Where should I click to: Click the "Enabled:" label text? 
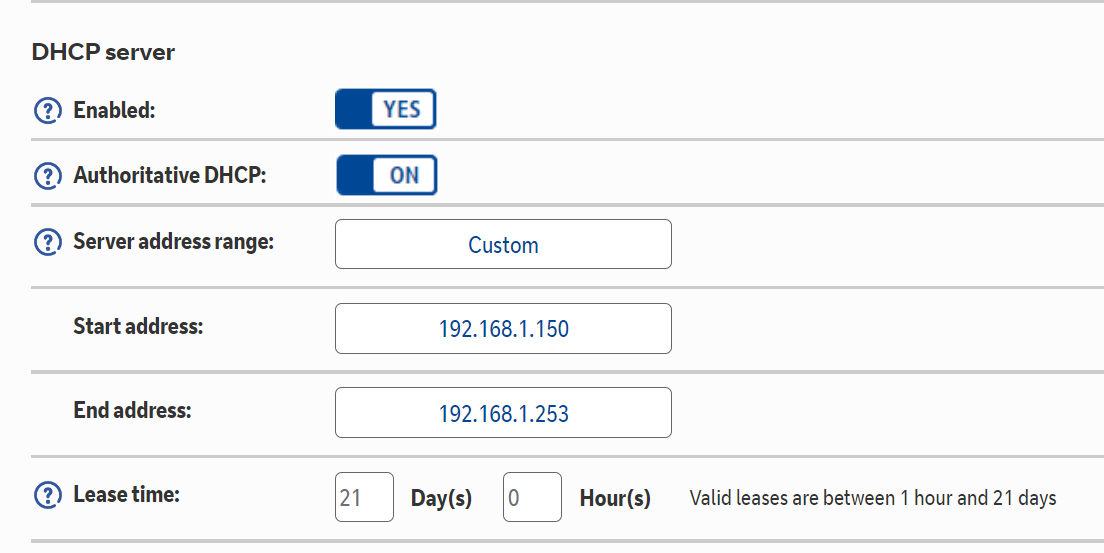(114, 110)
